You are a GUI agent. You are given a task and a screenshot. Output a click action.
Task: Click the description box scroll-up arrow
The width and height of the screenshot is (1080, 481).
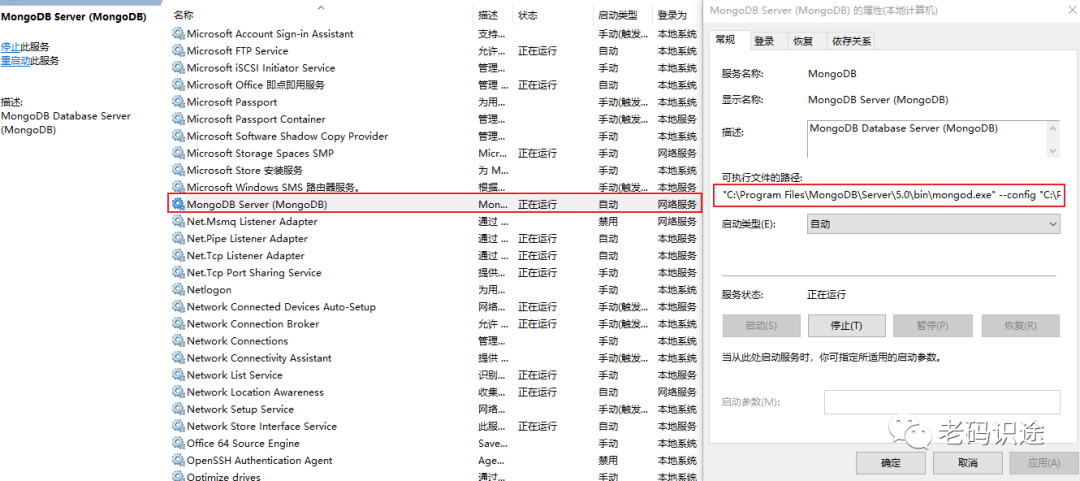[x=1052, y=128]
